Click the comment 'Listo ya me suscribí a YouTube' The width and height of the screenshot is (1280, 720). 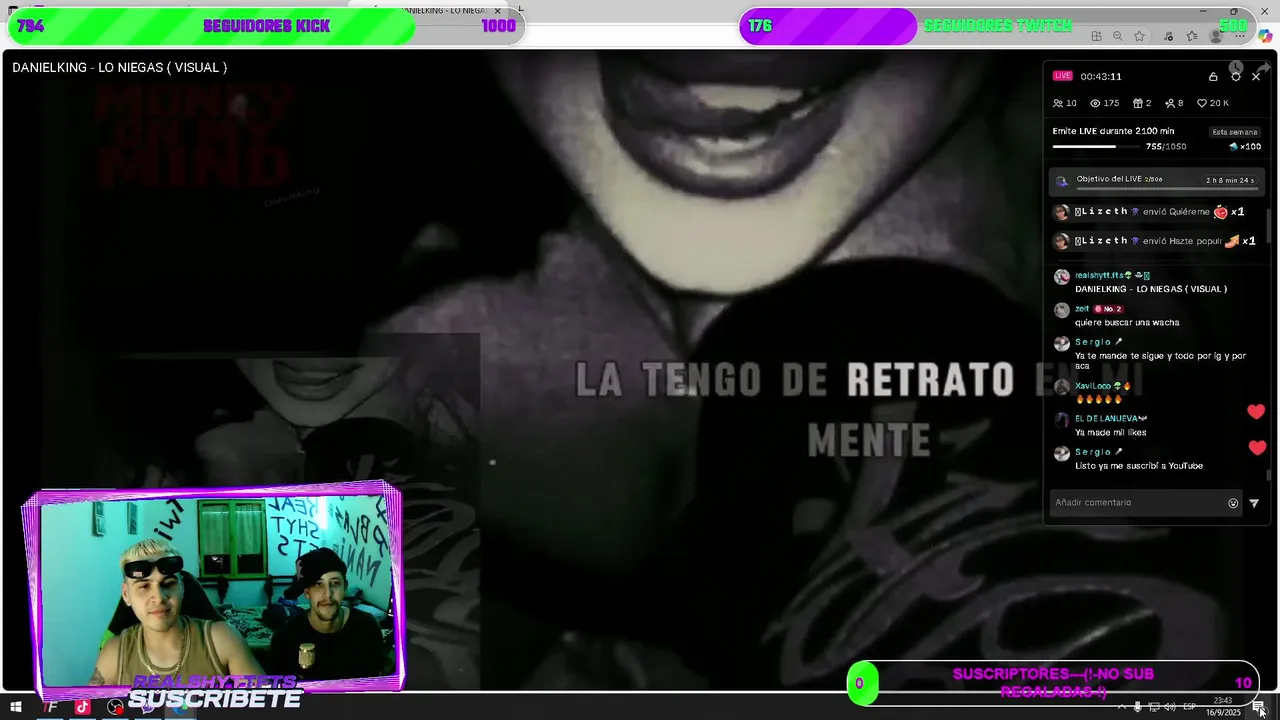(1139, 466)
